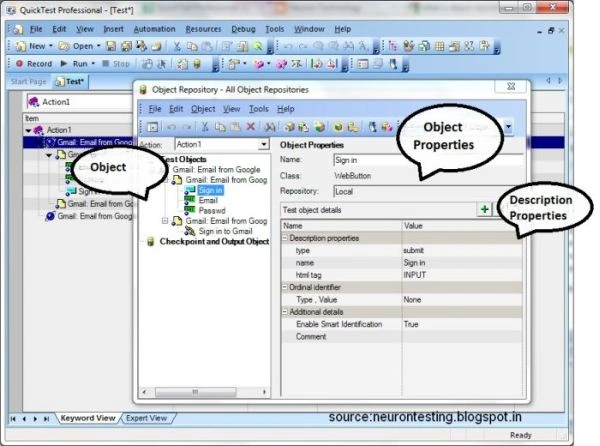The image size is (600, 446).
Task: Click the Run button
Action: (75, 63)
